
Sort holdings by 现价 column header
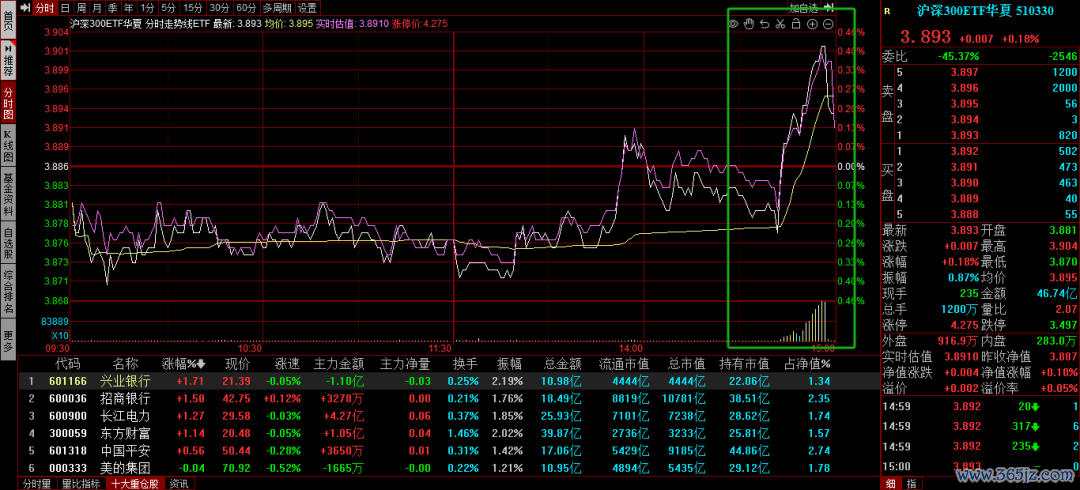pos(239,364)
